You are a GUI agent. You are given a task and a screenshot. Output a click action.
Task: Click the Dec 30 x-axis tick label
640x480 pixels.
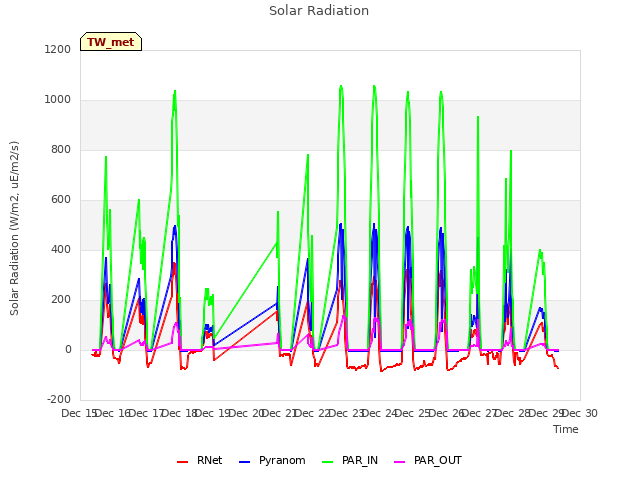580,413
